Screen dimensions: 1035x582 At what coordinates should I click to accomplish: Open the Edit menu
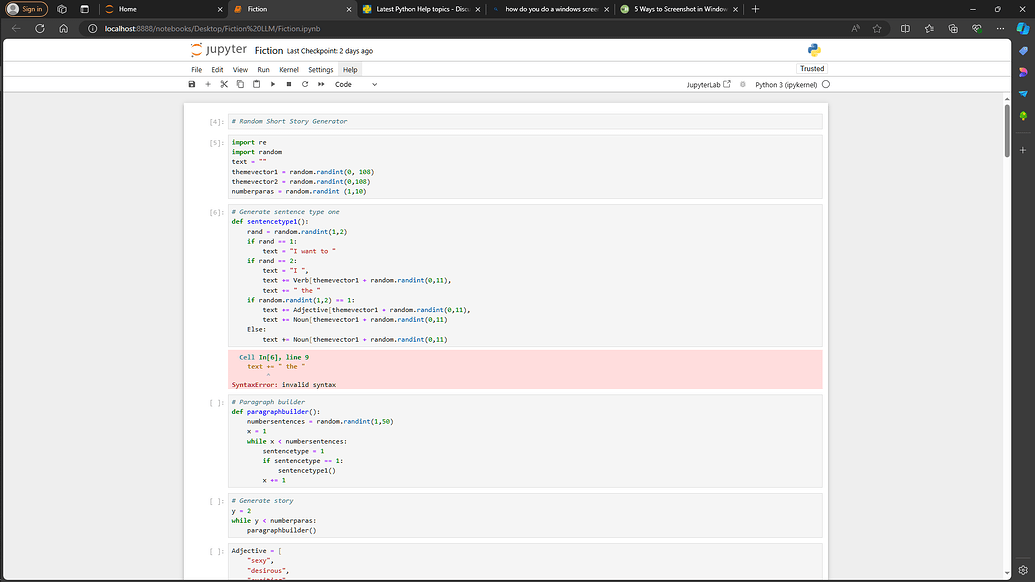coord(217,69)
